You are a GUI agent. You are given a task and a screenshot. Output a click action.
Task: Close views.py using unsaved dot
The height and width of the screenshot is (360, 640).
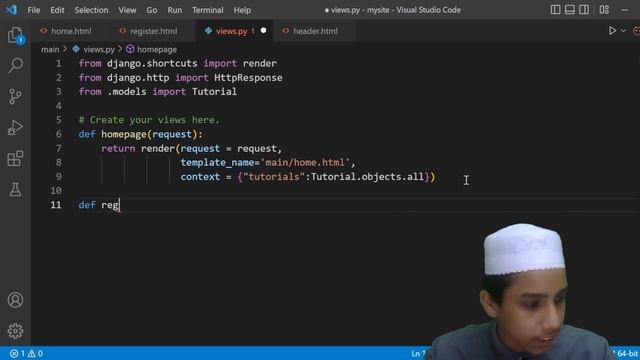click(x=263, y=31)
